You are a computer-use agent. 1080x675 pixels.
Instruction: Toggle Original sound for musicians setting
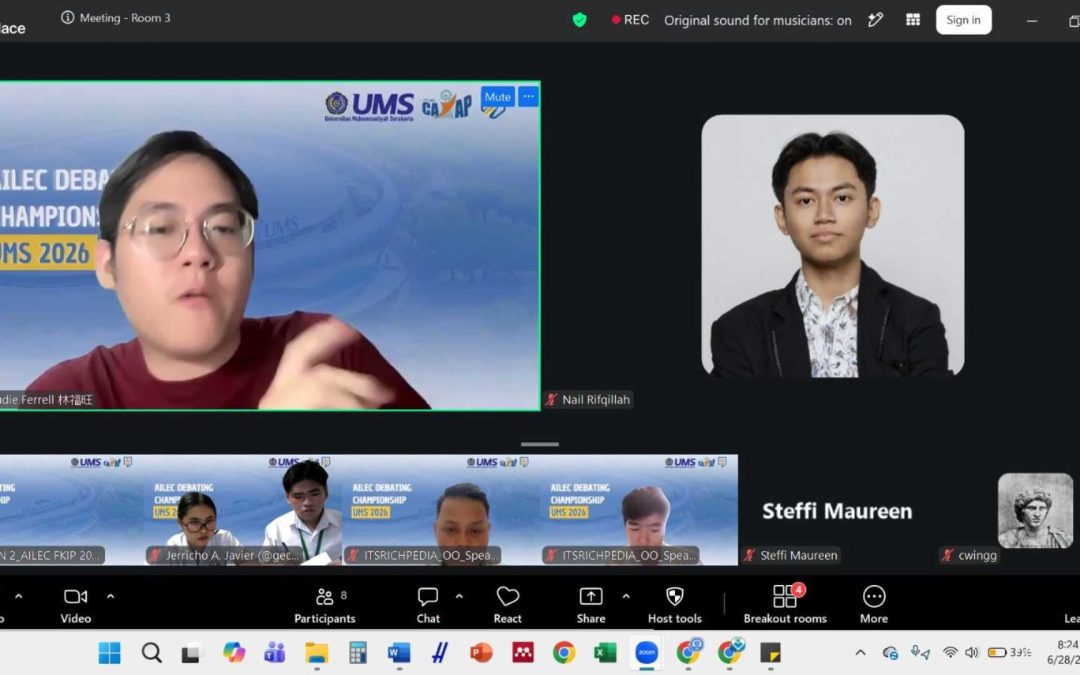point(758,21)
